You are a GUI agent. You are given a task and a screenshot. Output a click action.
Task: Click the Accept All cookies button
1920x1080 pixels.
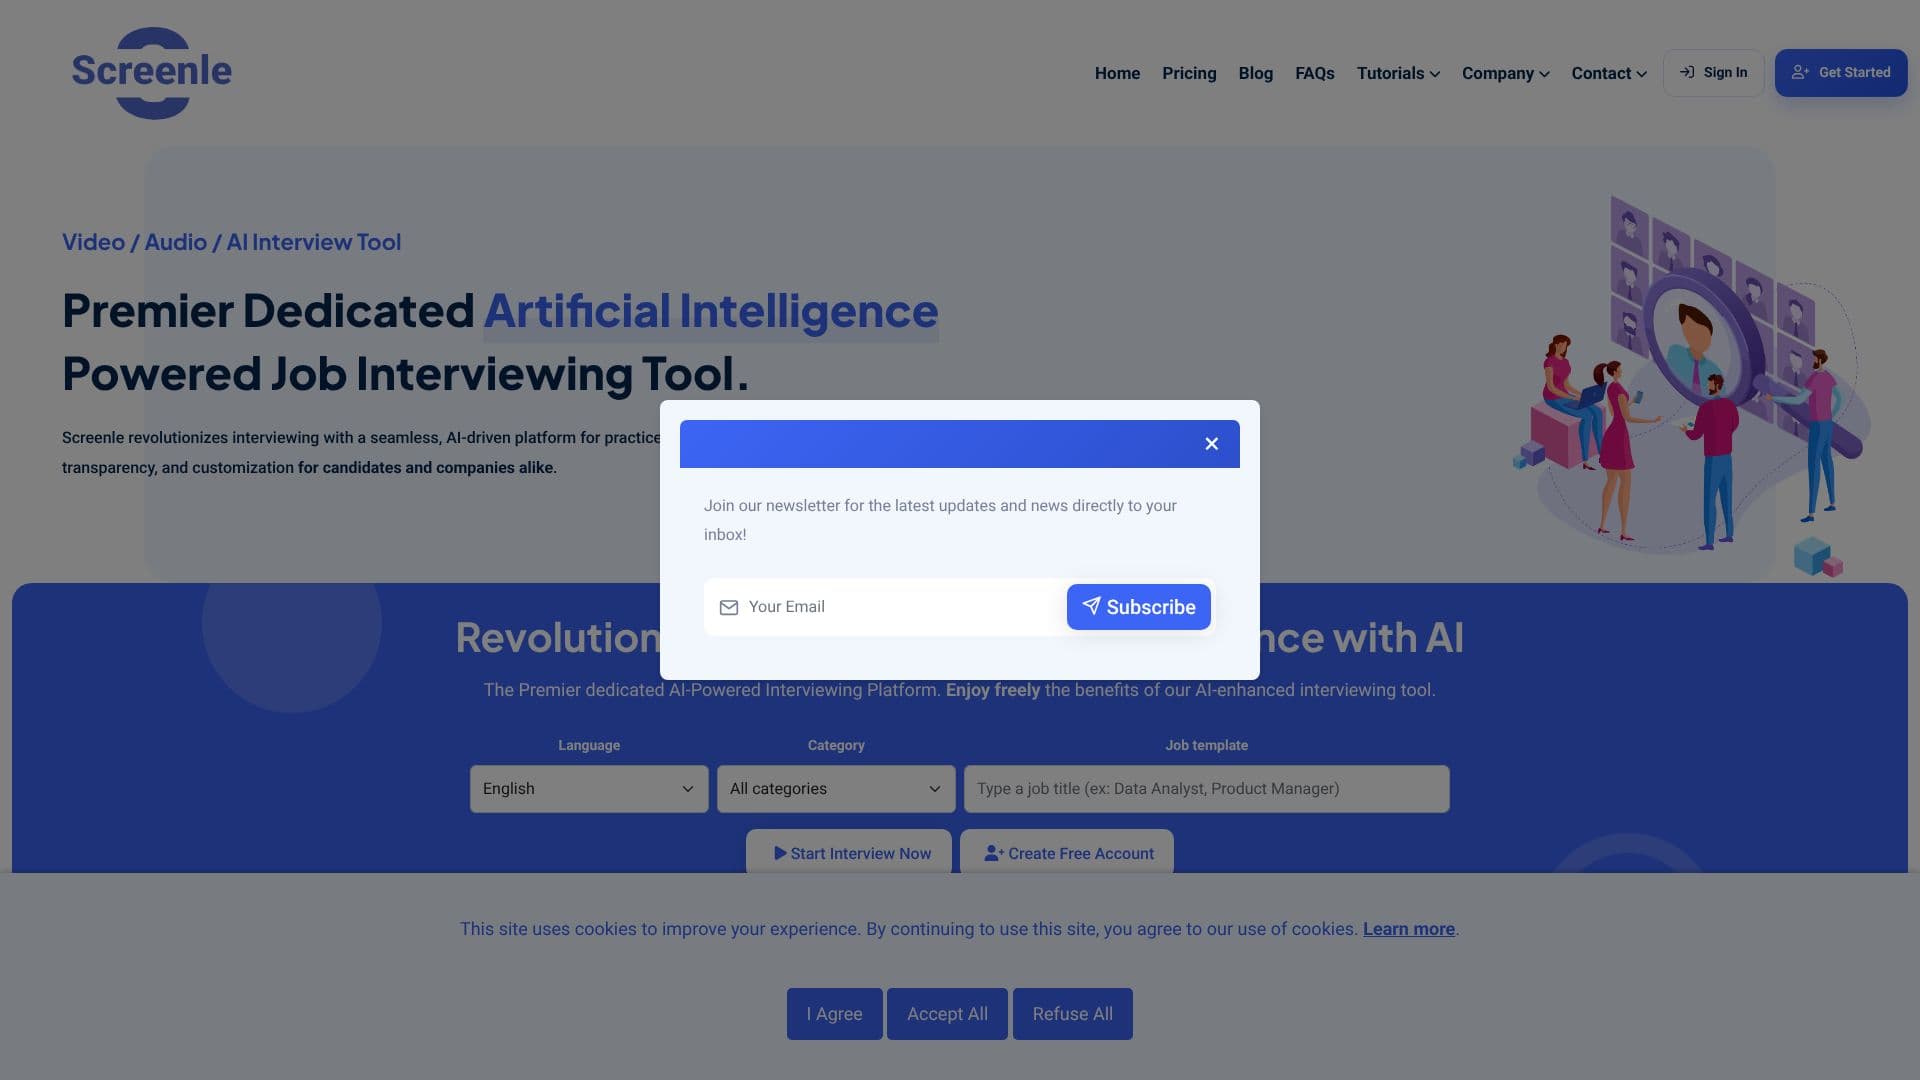[947, 1014]
